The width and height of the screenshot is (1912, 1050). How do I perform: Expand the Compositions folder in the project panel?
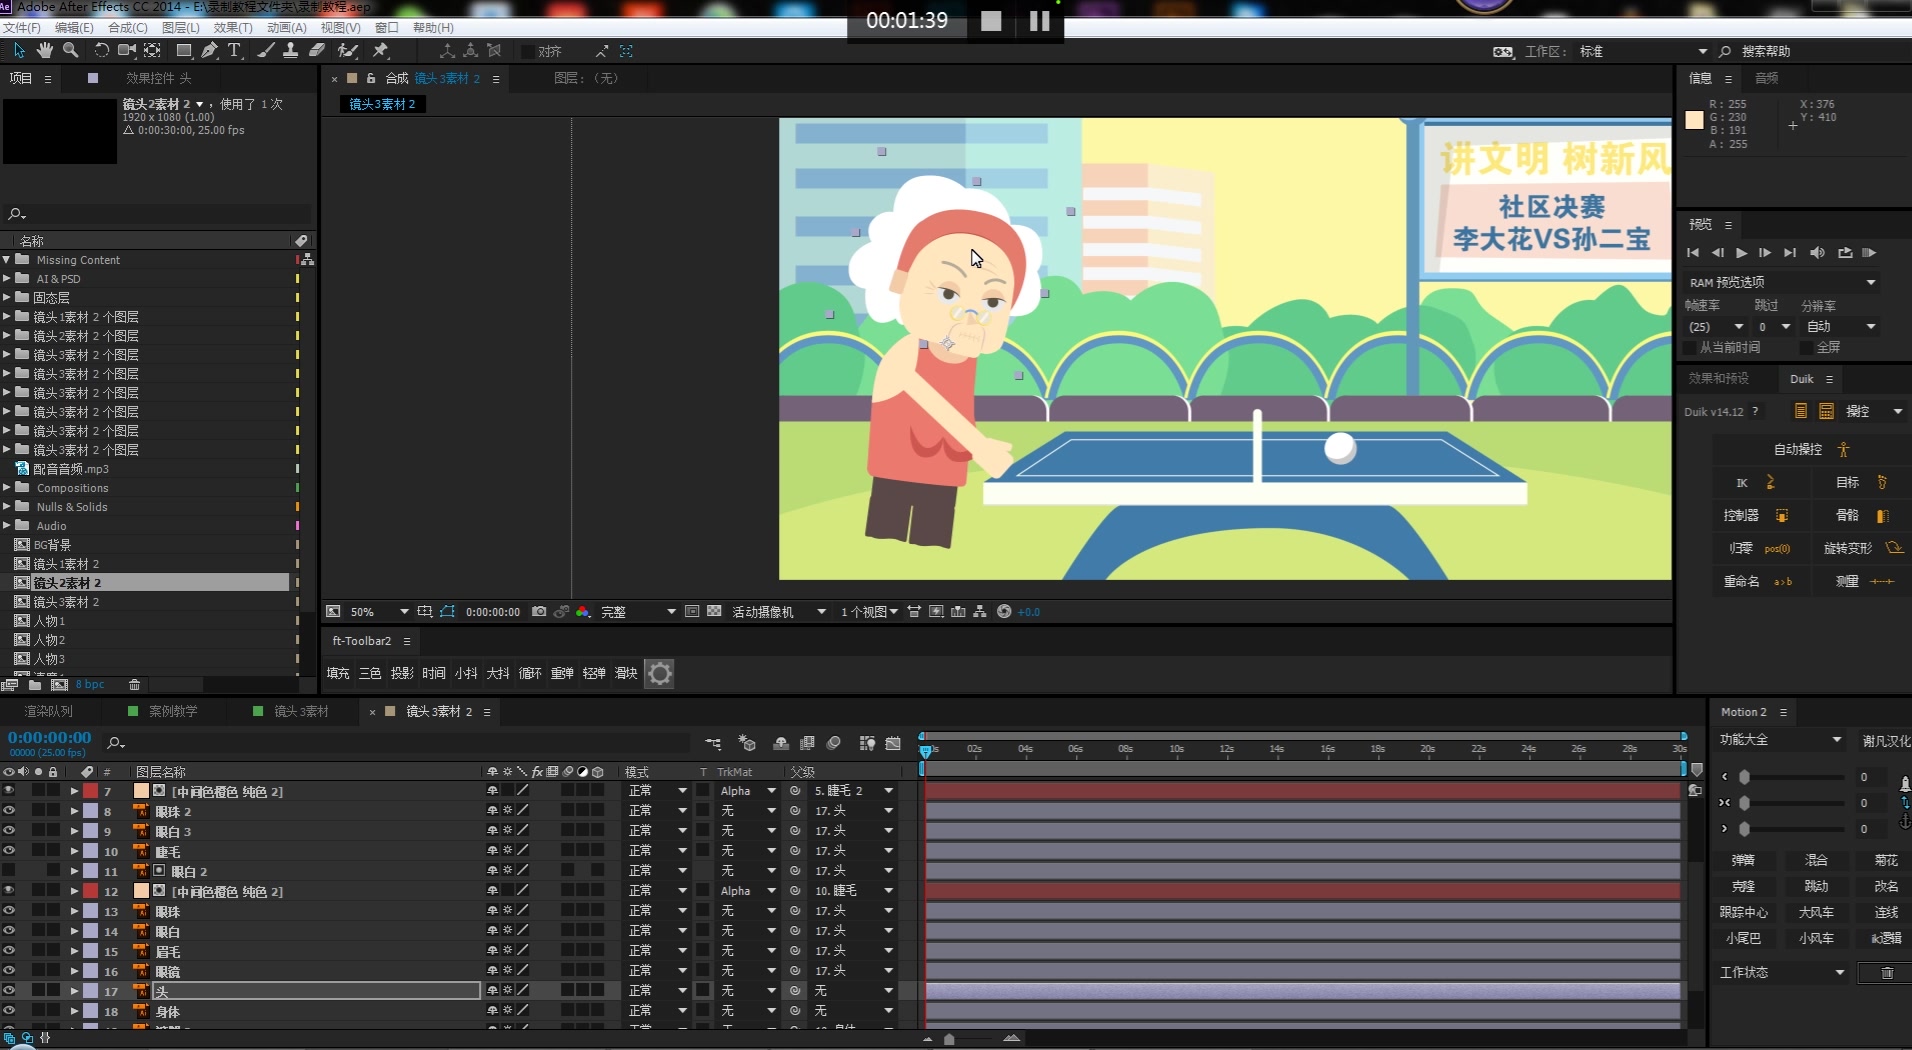pos(7,488)
